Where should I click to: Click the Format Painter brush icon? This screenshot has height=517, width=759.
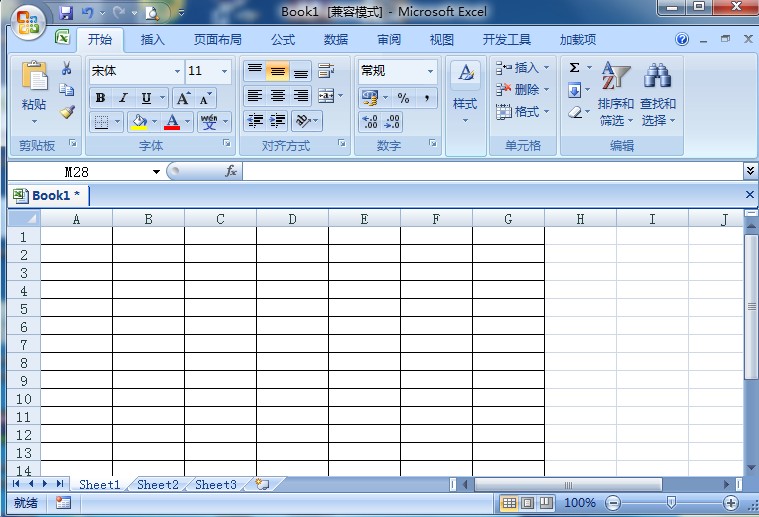pos(67,112)
